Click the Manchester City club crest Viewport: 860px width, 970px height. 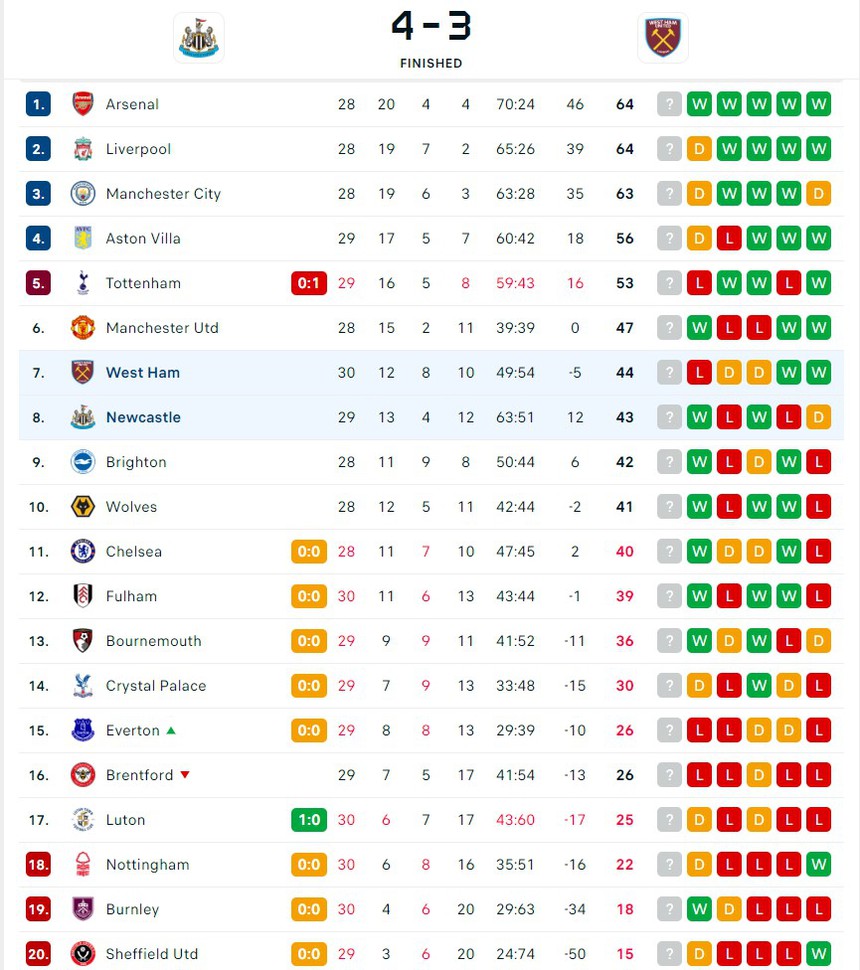[82, 194]
